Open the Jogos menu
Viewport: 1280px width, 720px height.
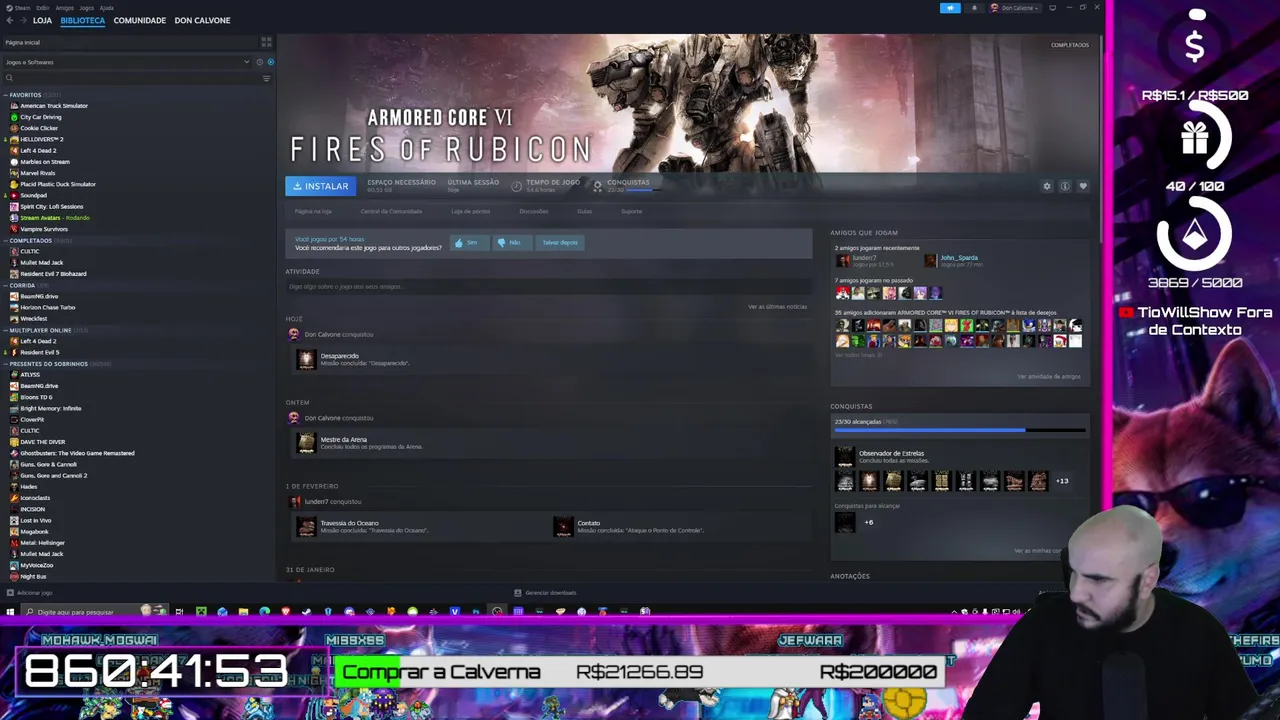pyautogui.click(x=86, y=8)
